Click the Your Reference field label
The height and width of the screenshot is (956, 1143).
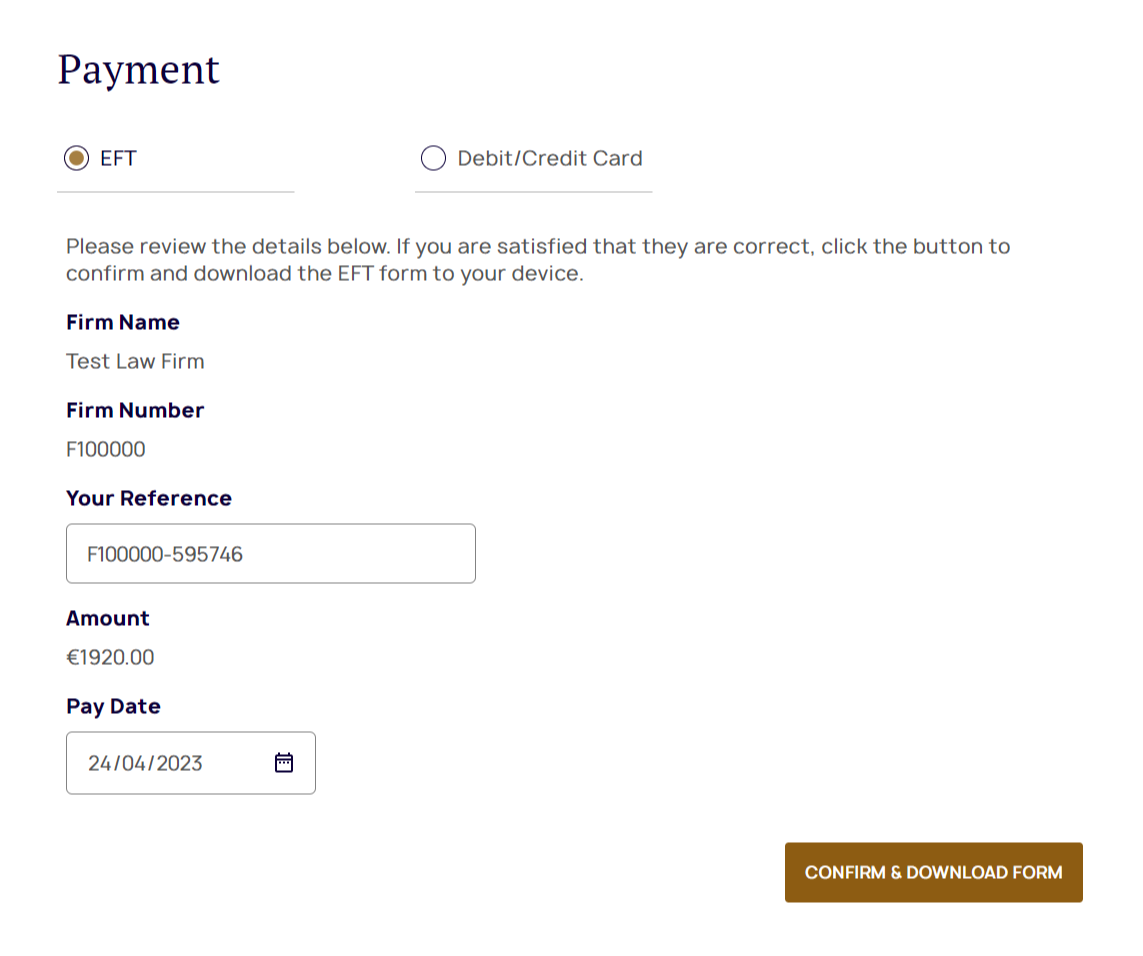point(149,498)
